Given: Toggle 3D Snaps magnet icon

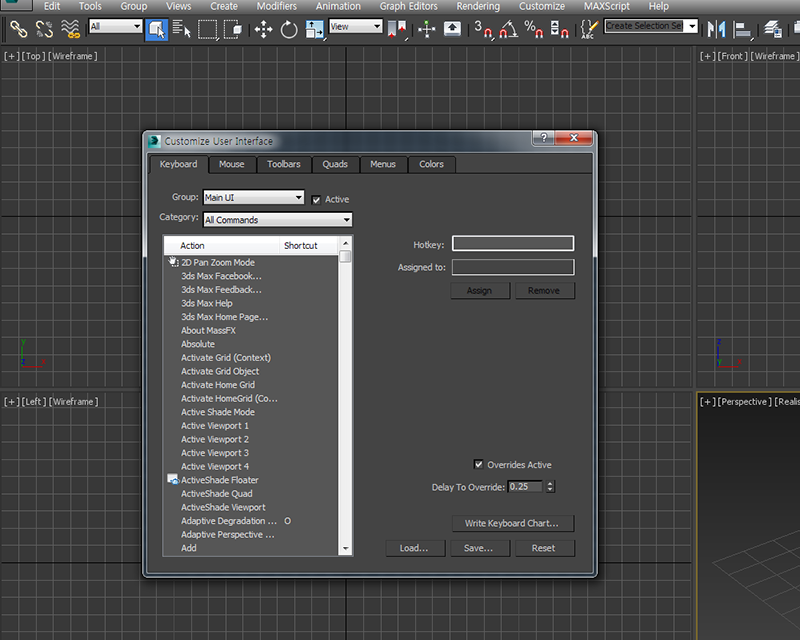Looking at the screenshot, I should 483,29.
